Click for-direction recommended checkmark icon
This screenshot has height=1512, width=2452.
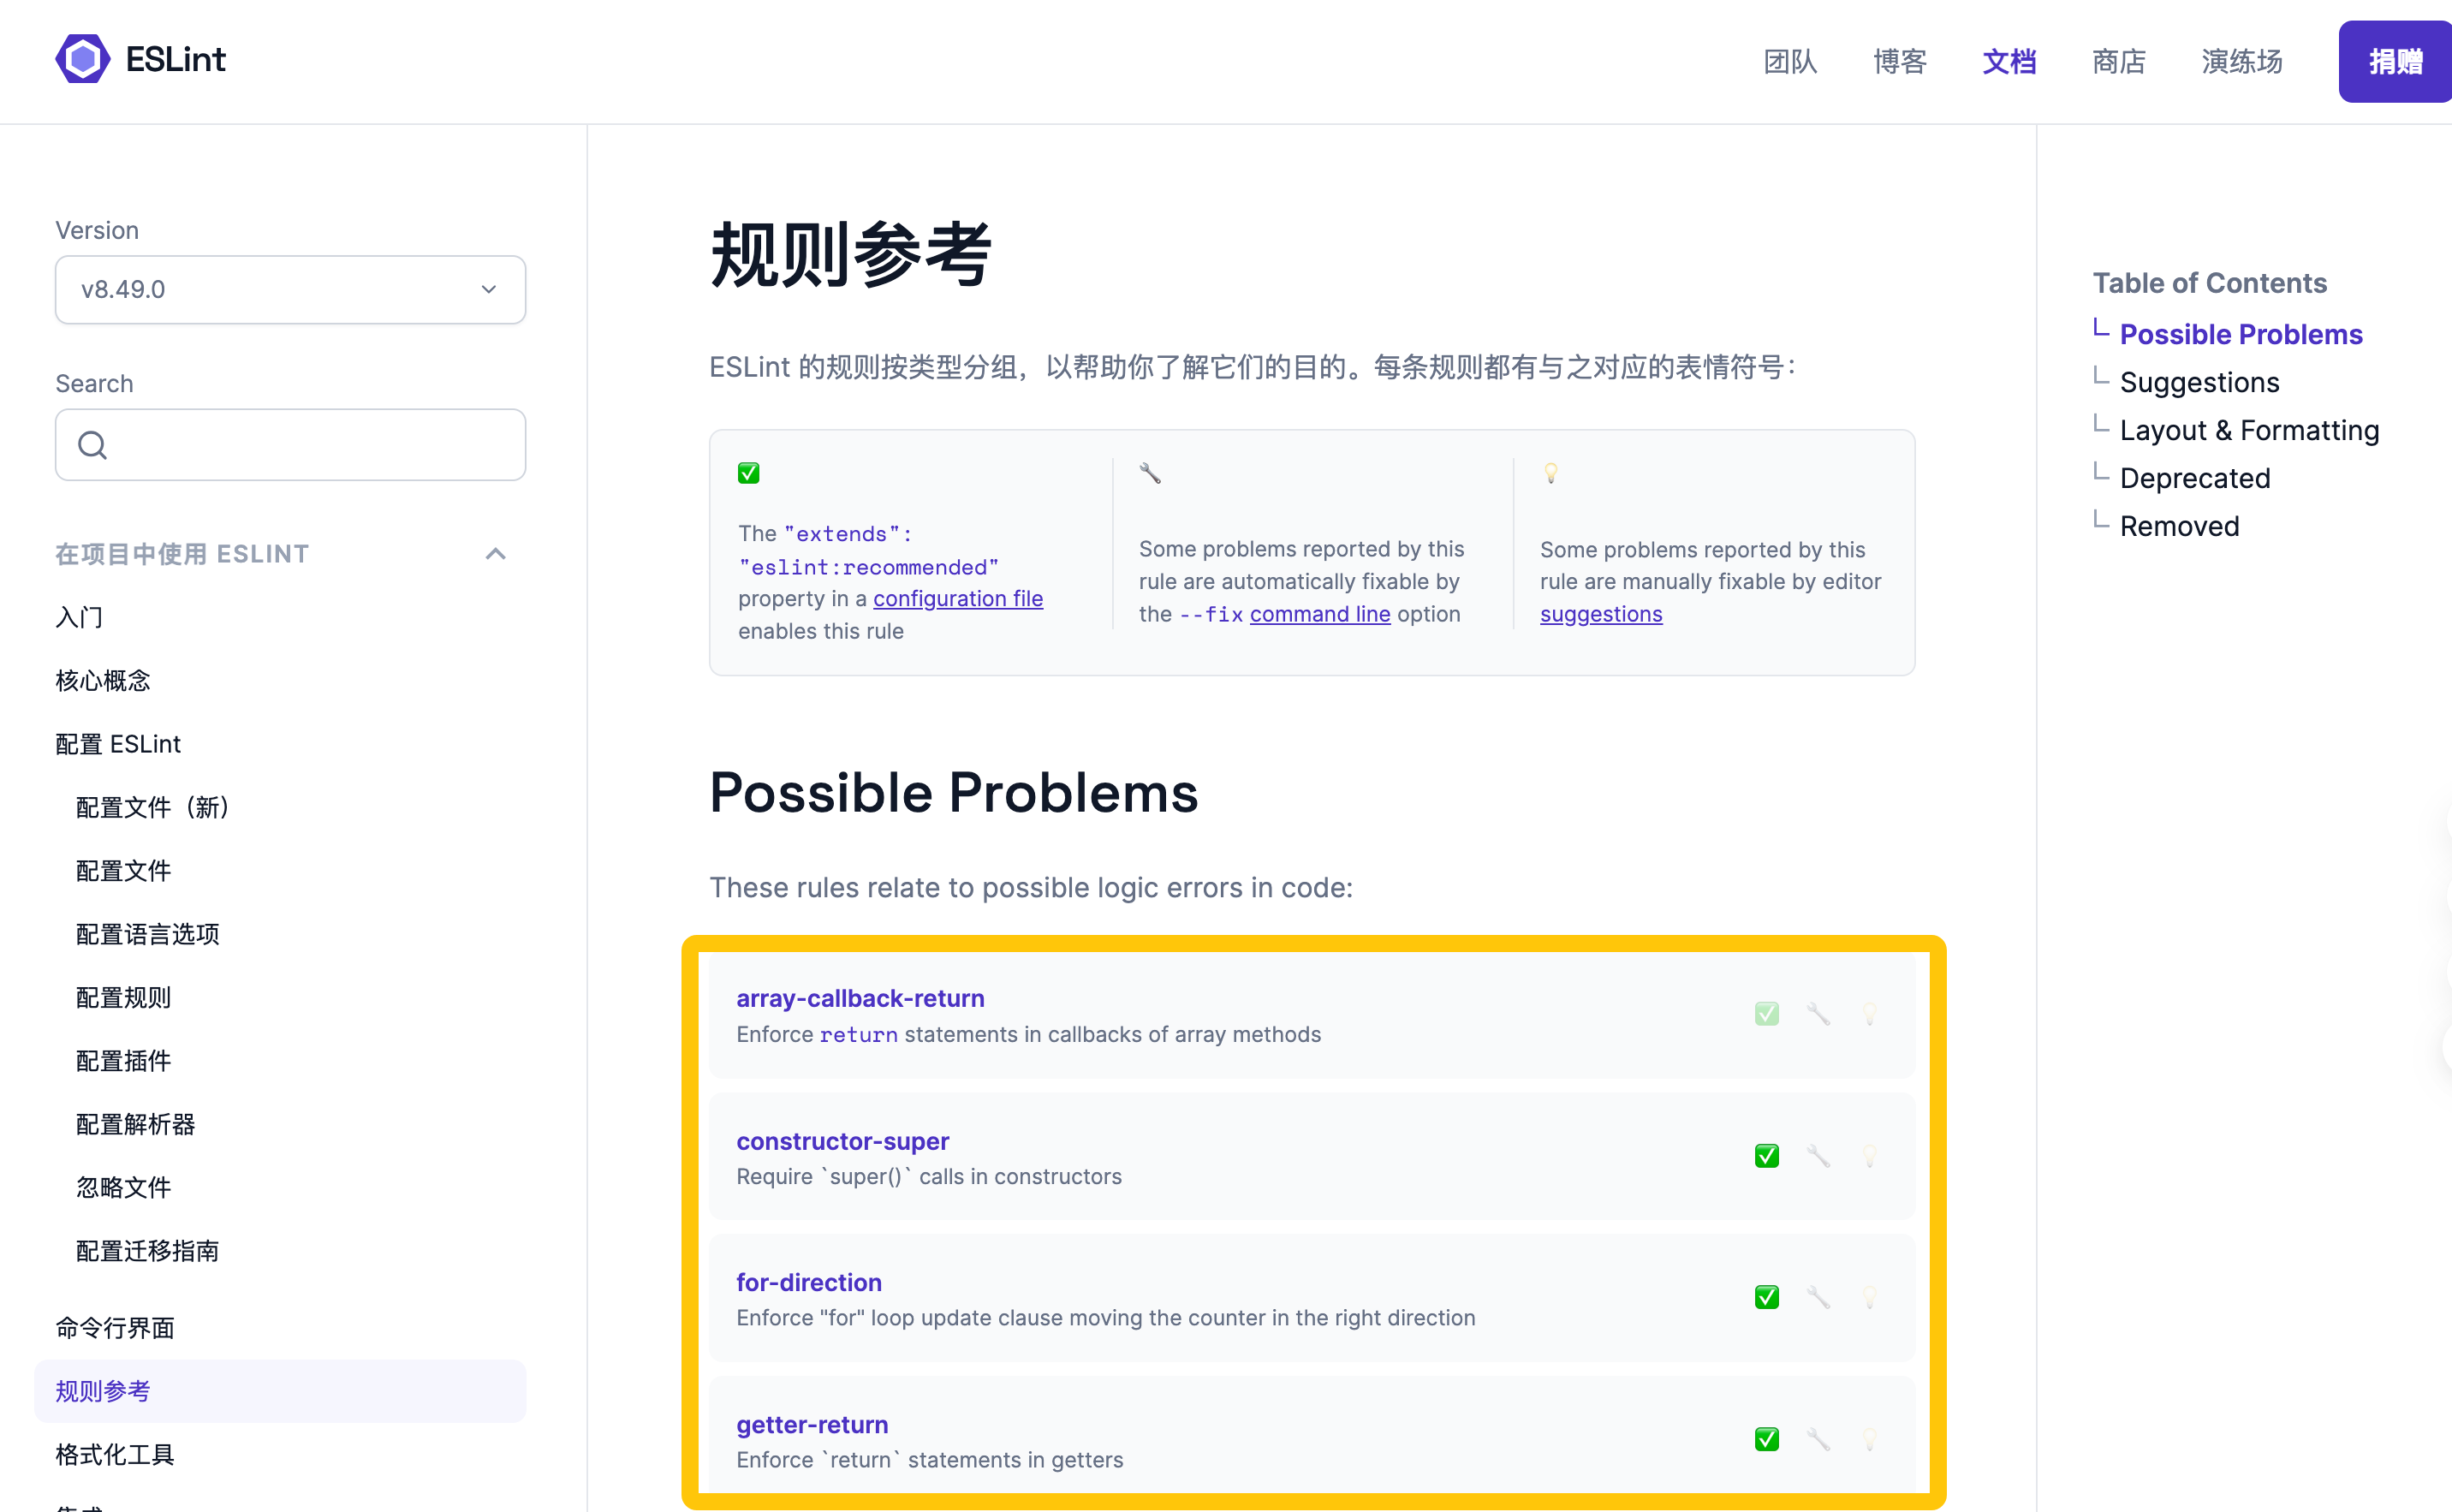1767,1297
